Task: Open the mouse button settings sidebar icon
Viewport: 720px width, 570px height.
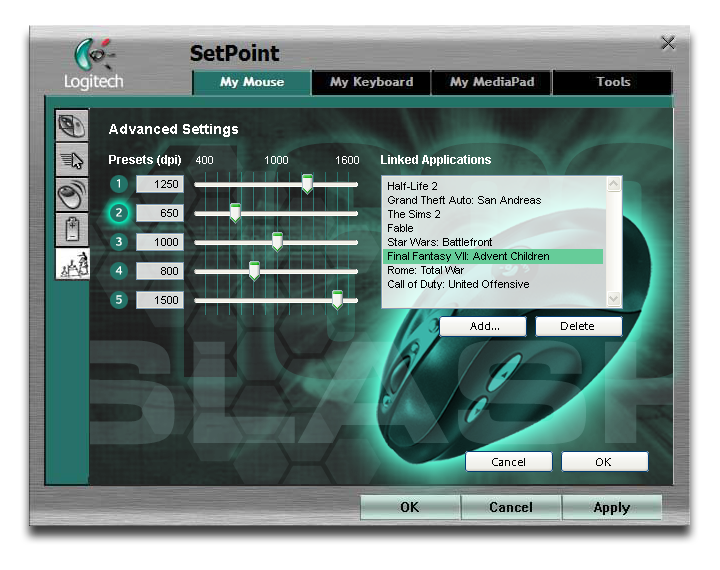Action: coord(72,126)
